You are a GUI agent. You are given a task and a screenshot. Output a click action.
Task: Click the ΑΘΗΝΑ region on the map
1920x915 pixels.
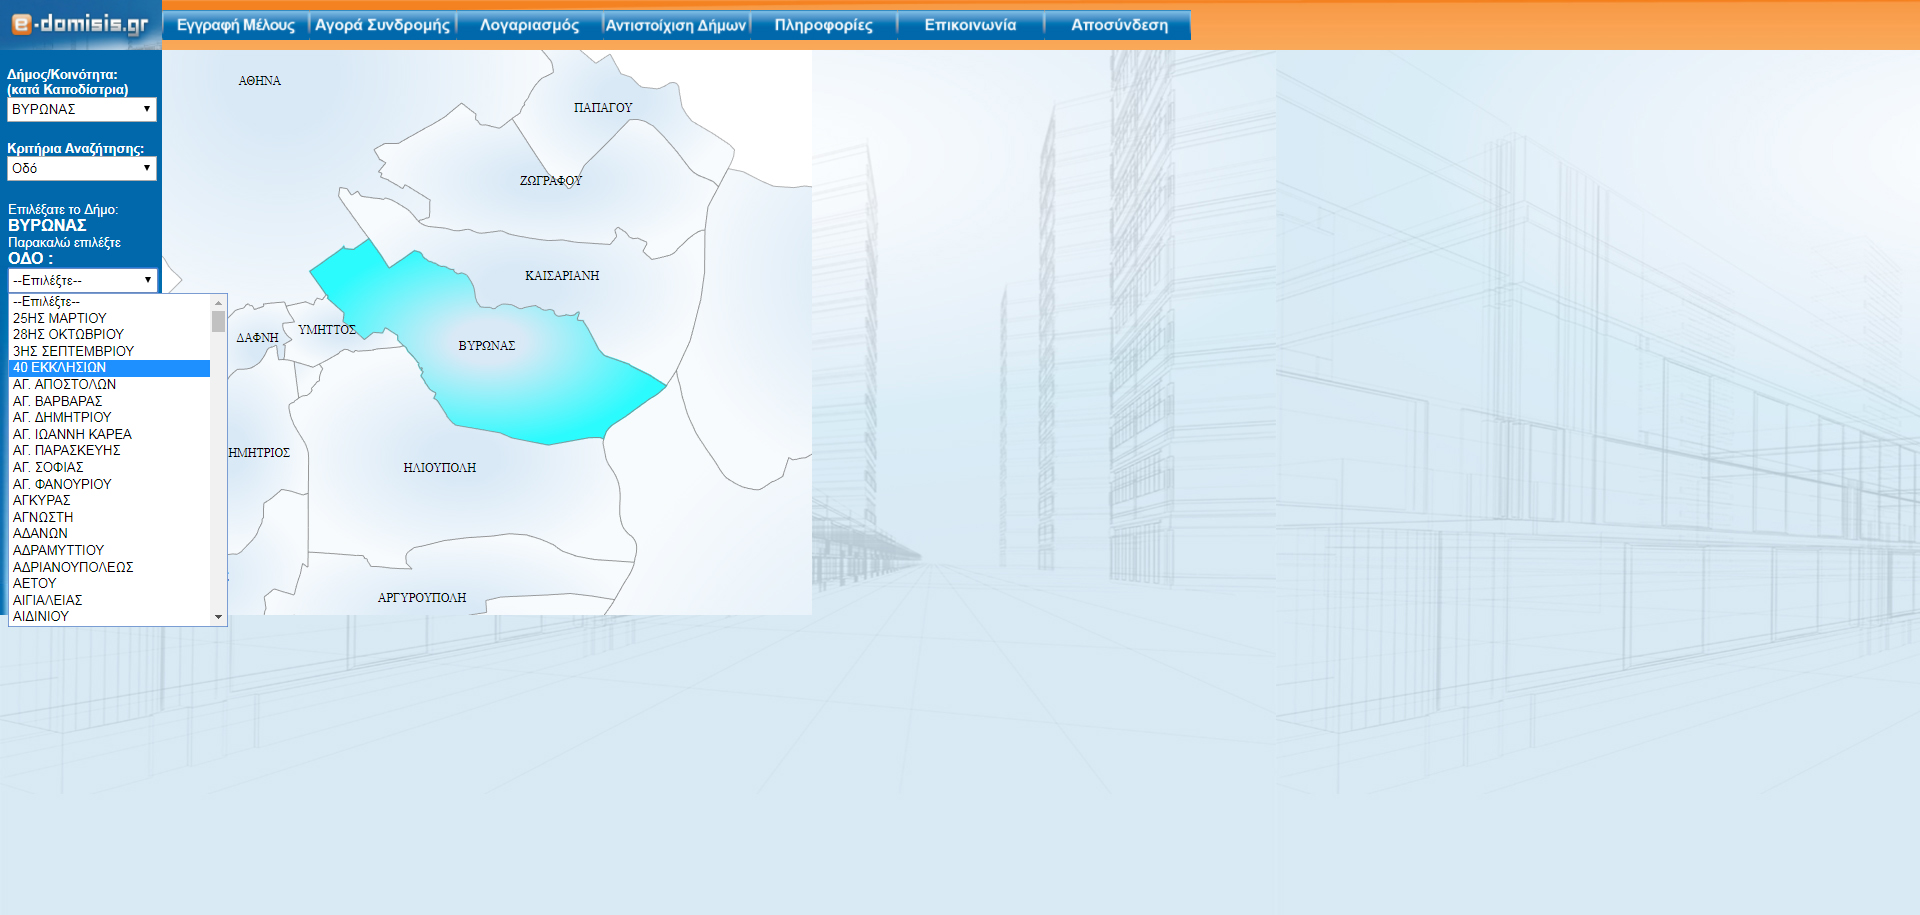[x=260, y=81]
